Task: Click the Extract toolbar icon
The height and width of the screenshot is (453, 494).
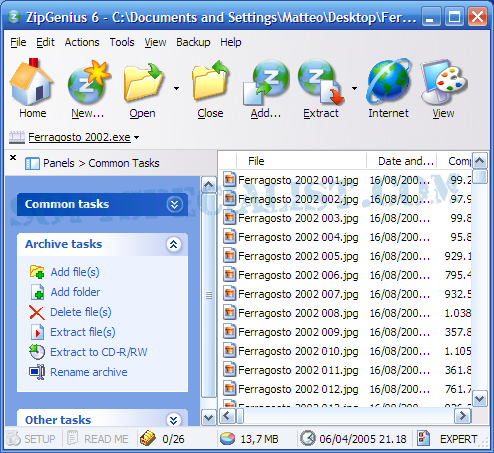Action: [x=321, y=82]
